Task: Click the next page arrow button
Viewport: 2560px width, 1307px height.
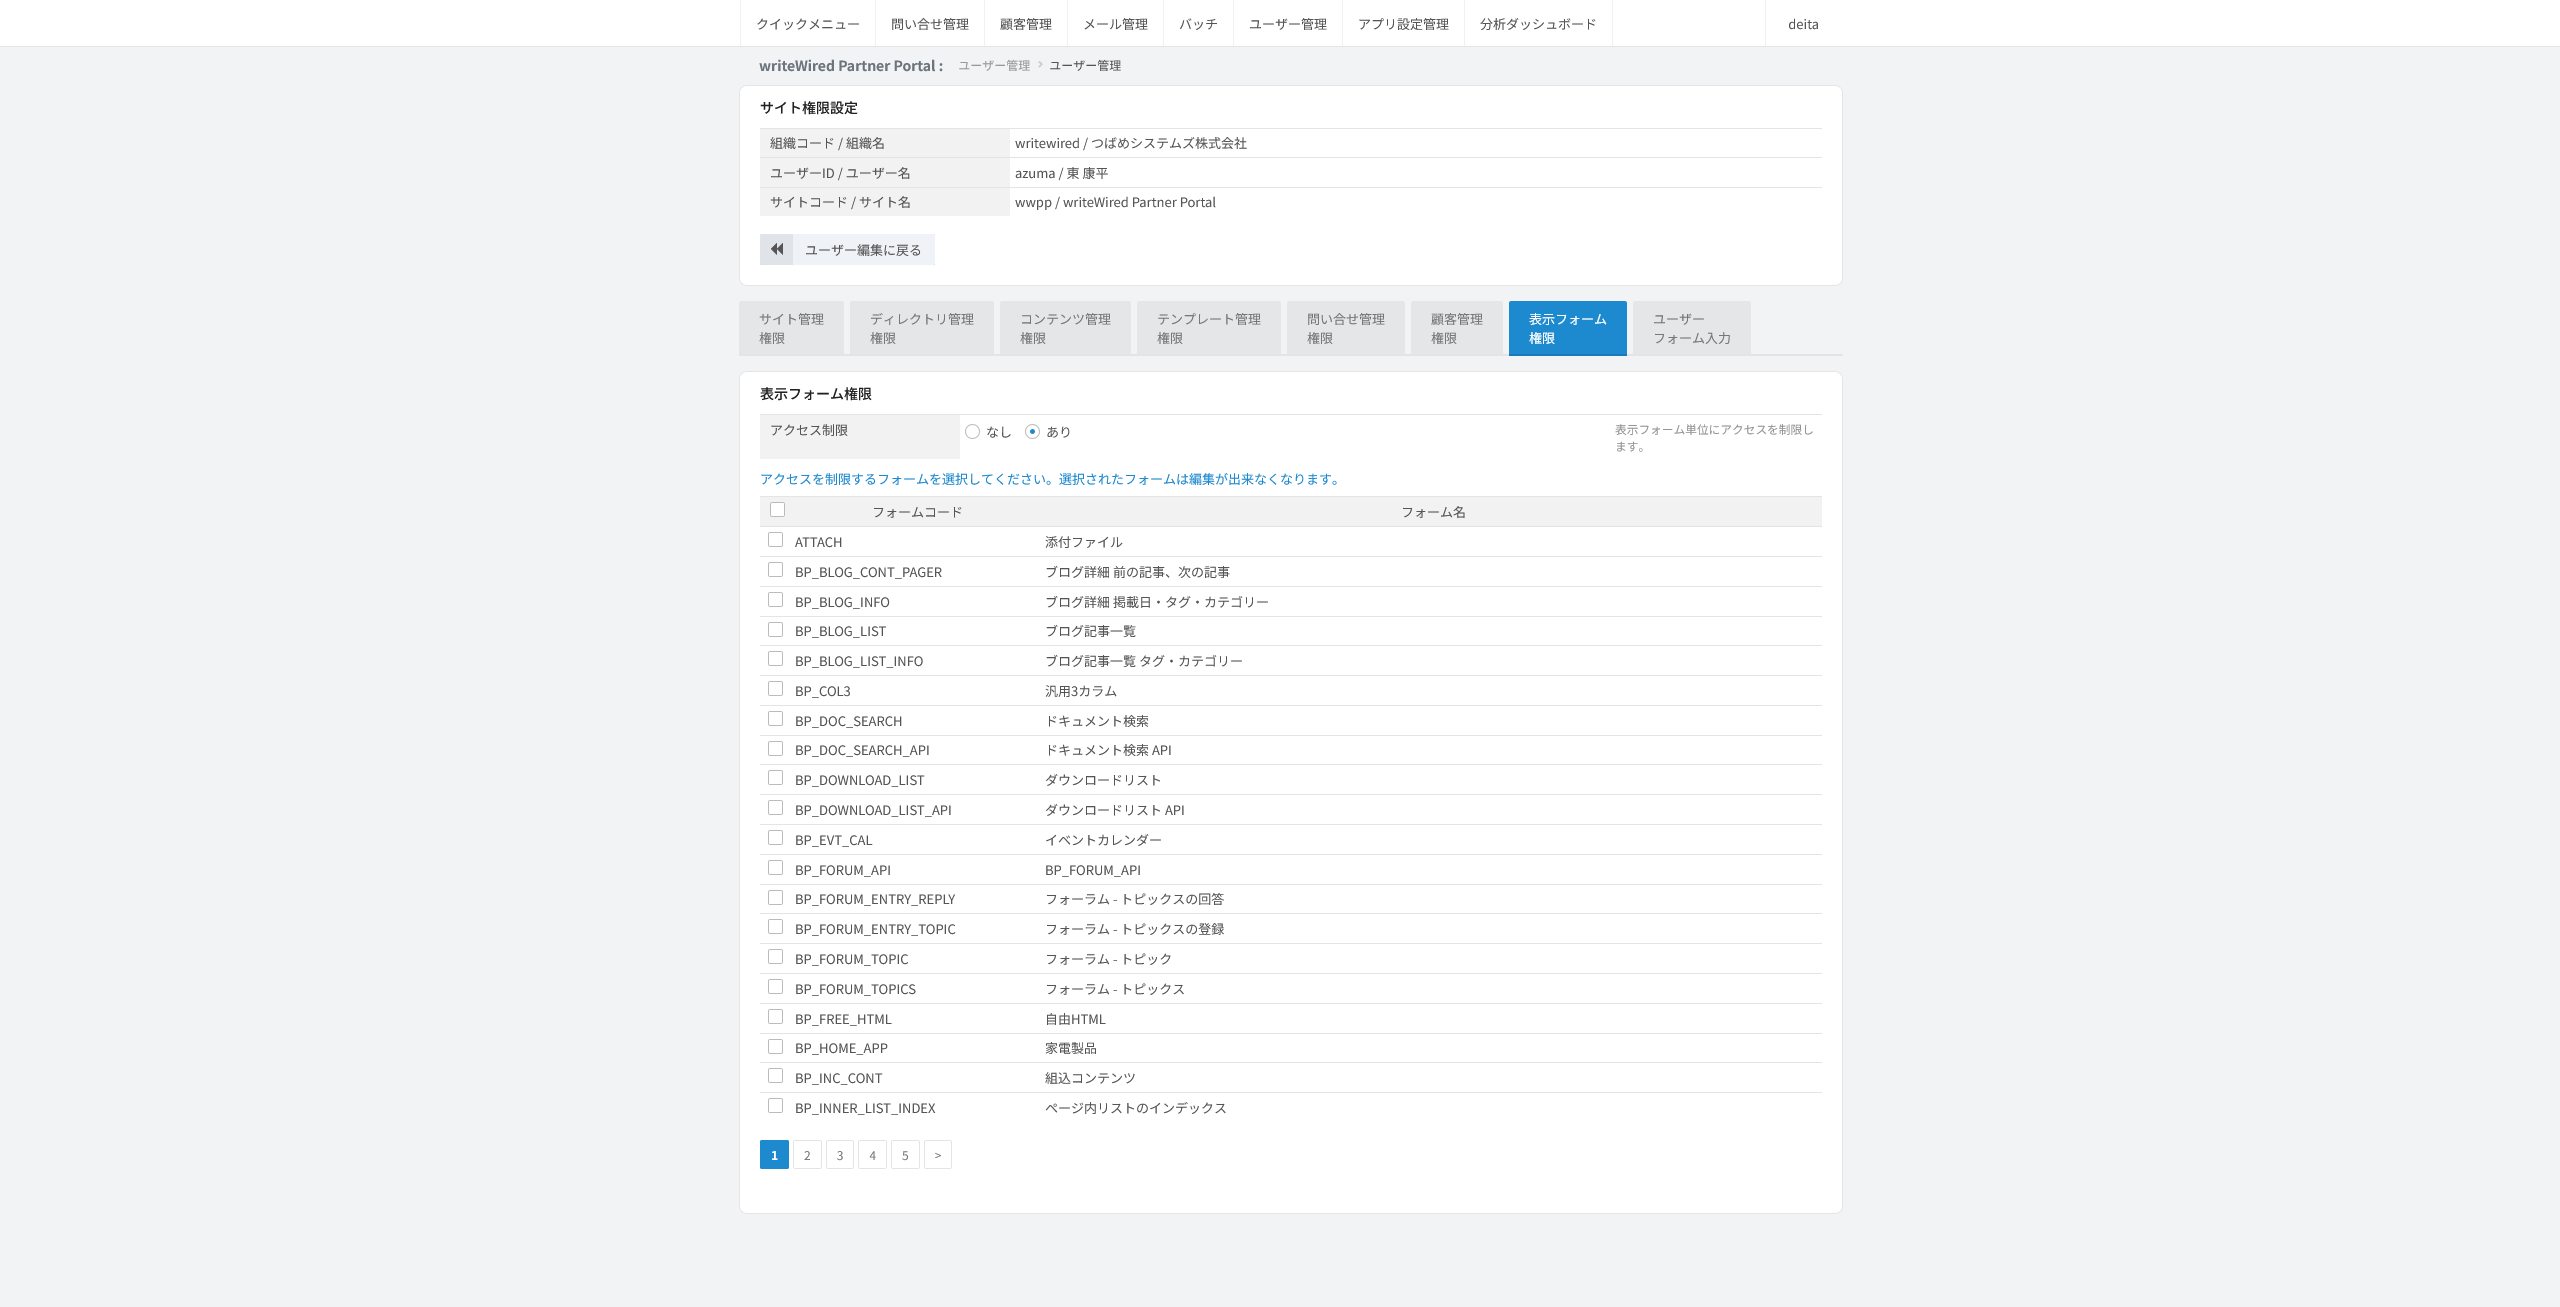Action: (x=938, y=1155)
